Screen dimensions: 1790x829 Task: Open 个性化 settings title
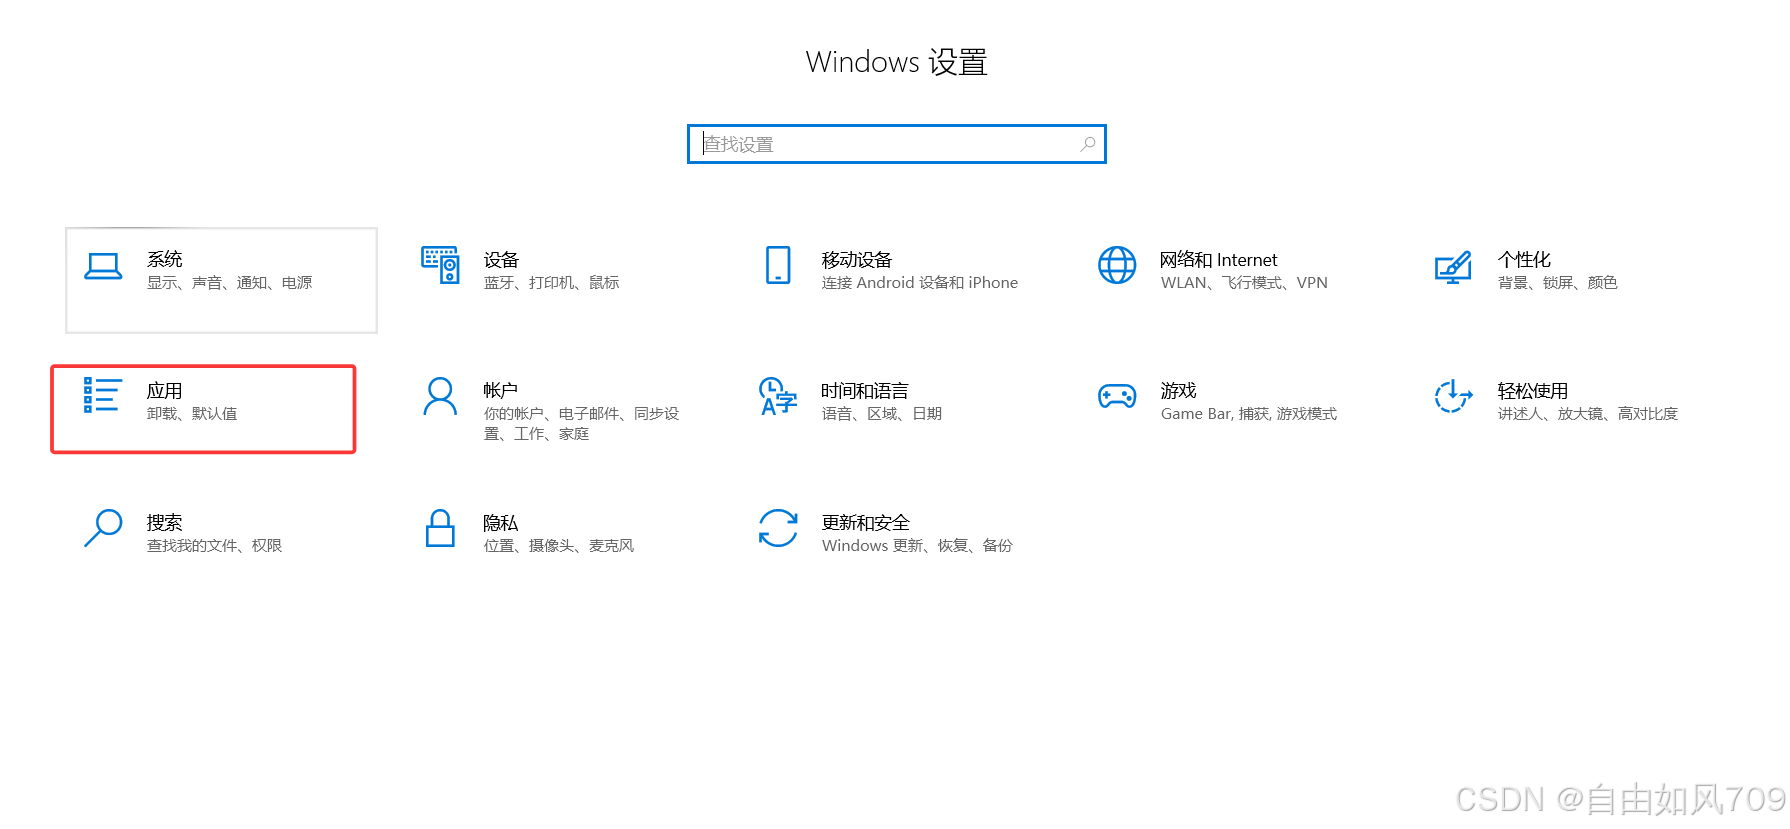tap(1524, 259)
